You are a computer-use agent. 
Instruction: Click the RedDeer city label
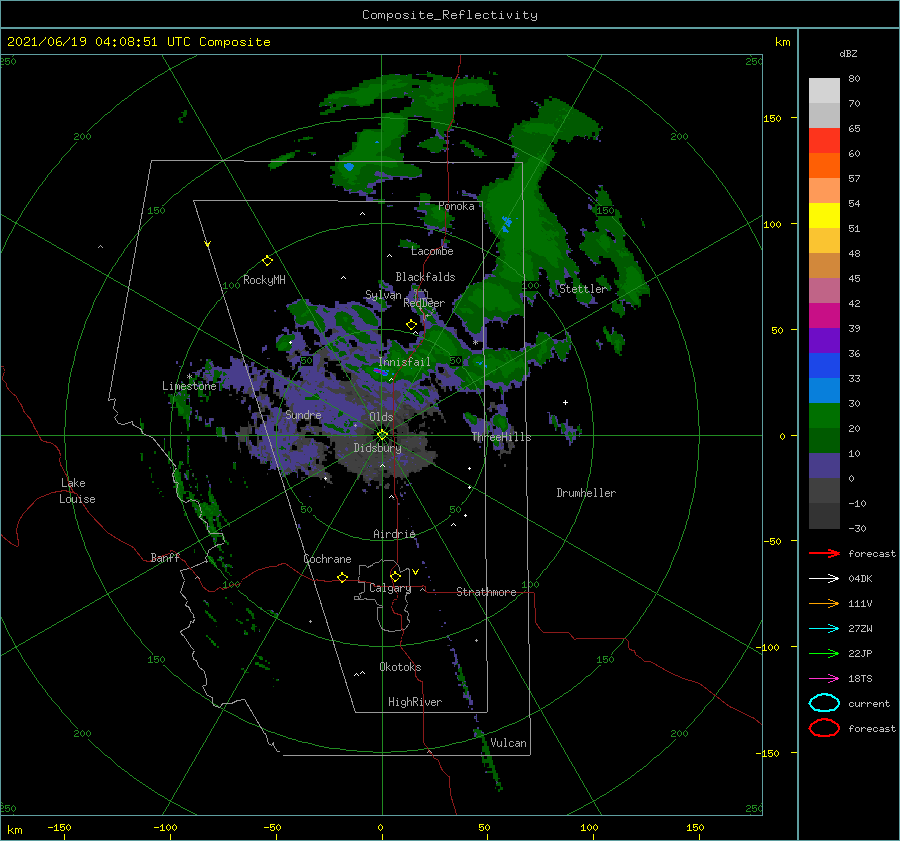pyautogui.click(x=424, y=303)
